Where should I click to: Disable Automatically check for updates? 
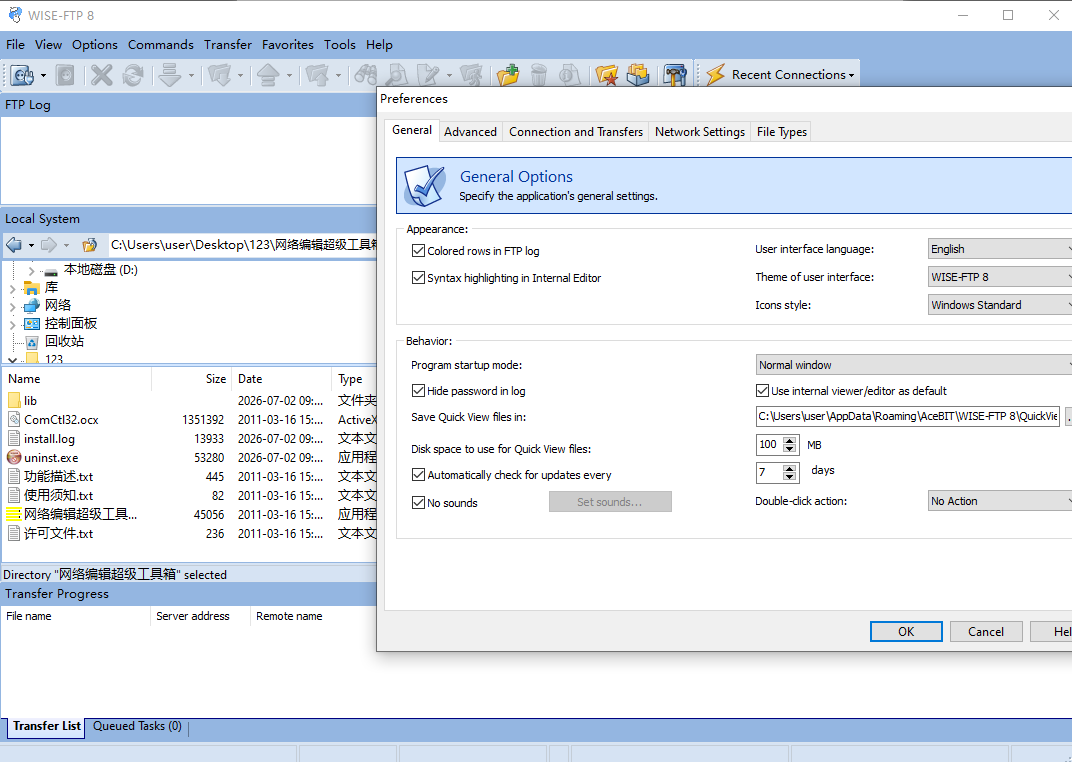[x=418, y=474]
